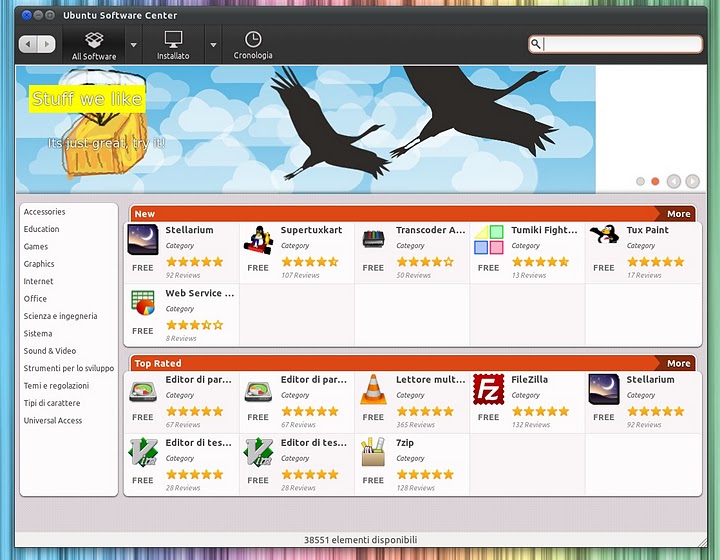Click More in the Top Rated section

click(x=679, y=364)
